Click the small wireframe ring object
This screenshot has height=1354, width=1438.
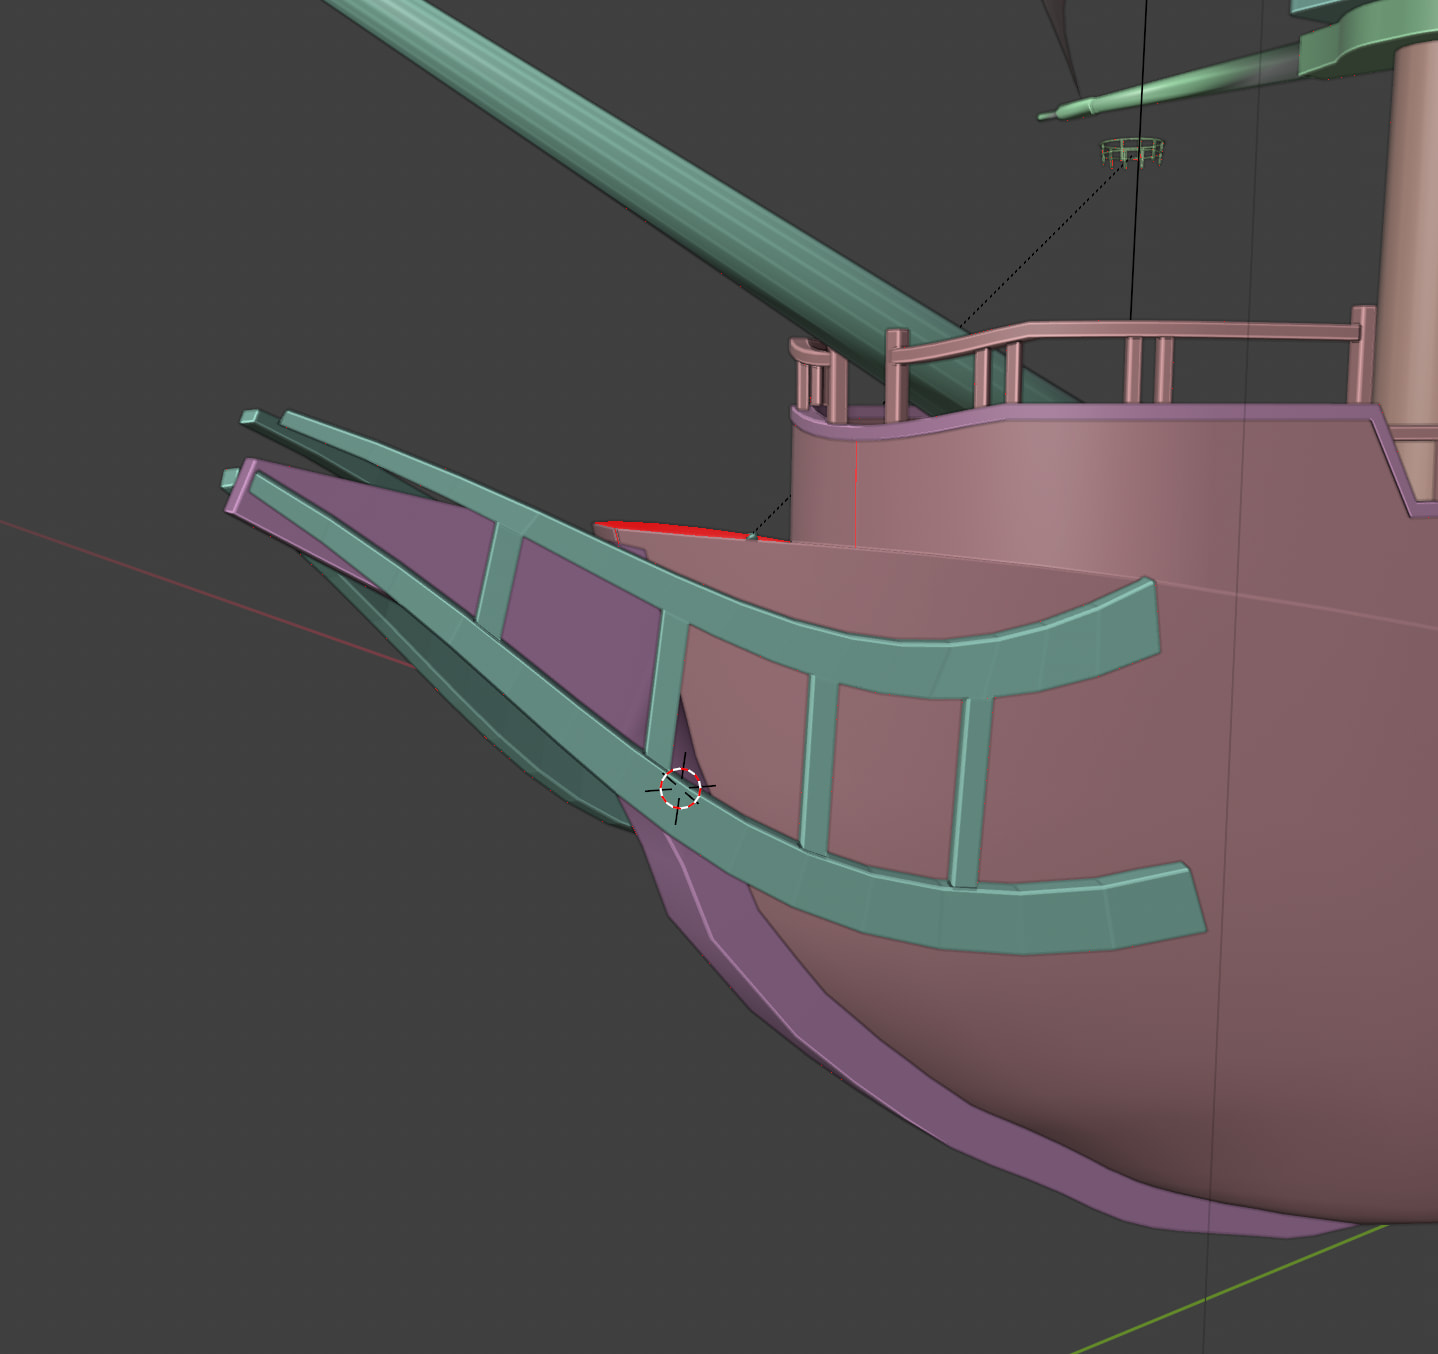click(1133, 152)
